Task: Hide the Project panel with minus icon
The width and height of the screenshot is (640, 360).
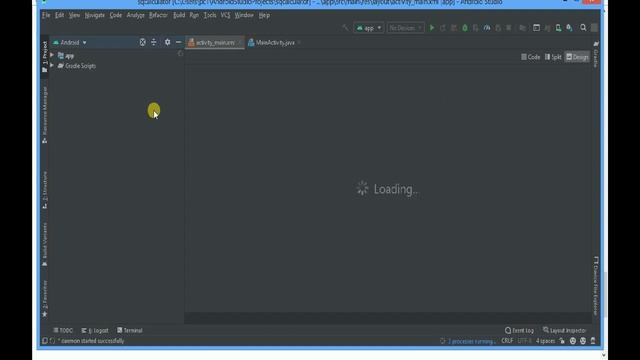Action: click(x=178, y=42)
